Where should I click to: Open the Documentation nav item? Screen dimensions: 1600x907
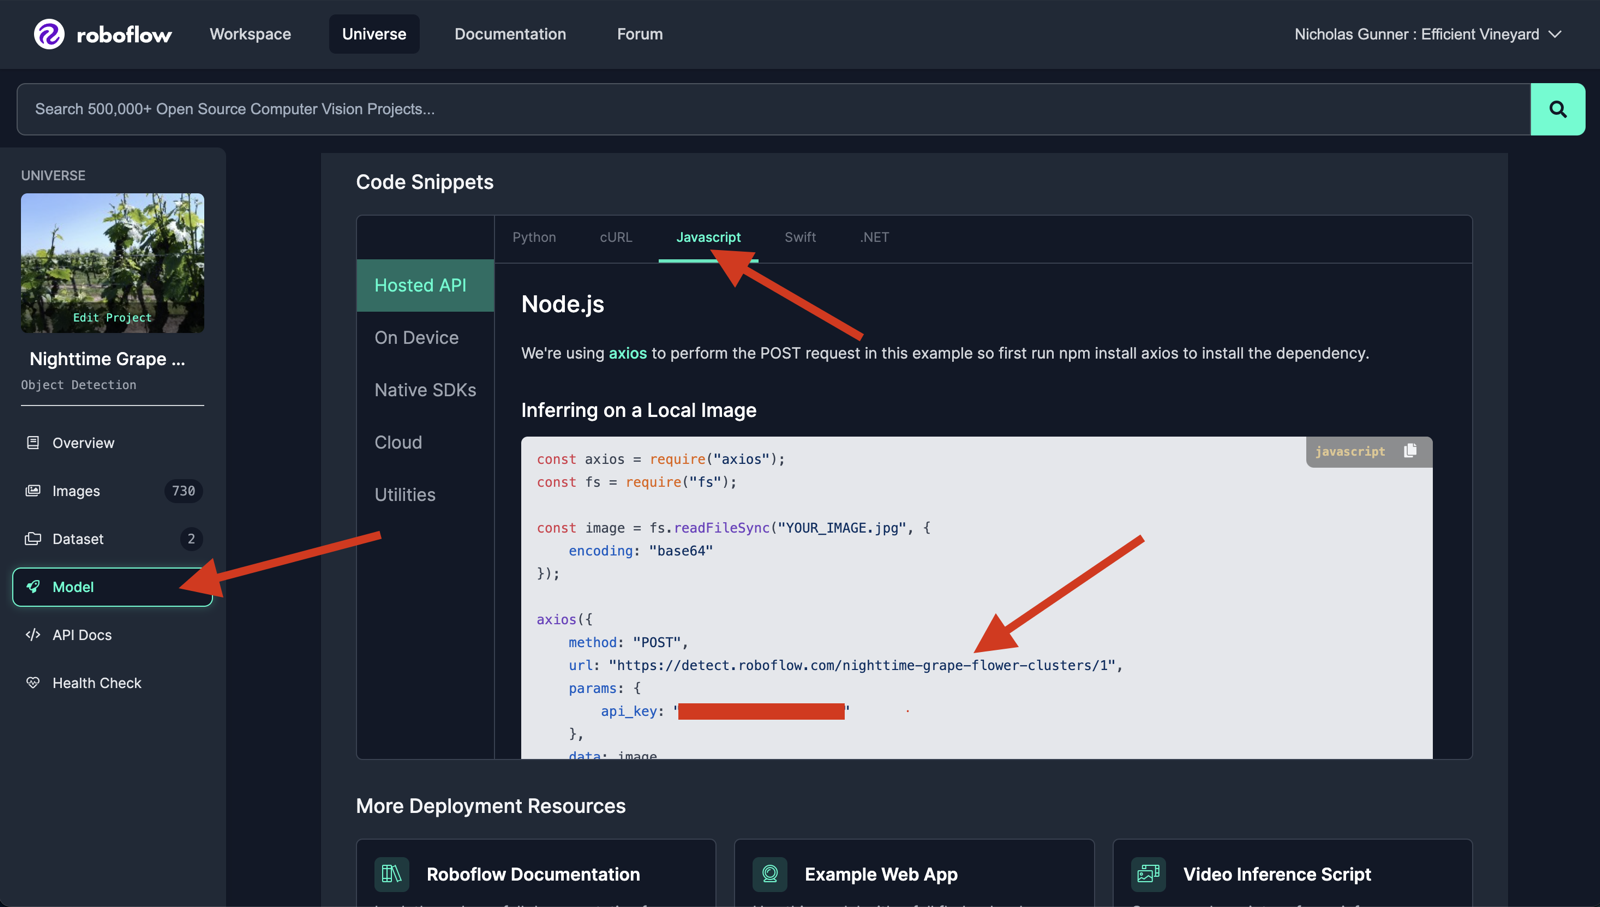pyautogui.click(x=510, y=34)
